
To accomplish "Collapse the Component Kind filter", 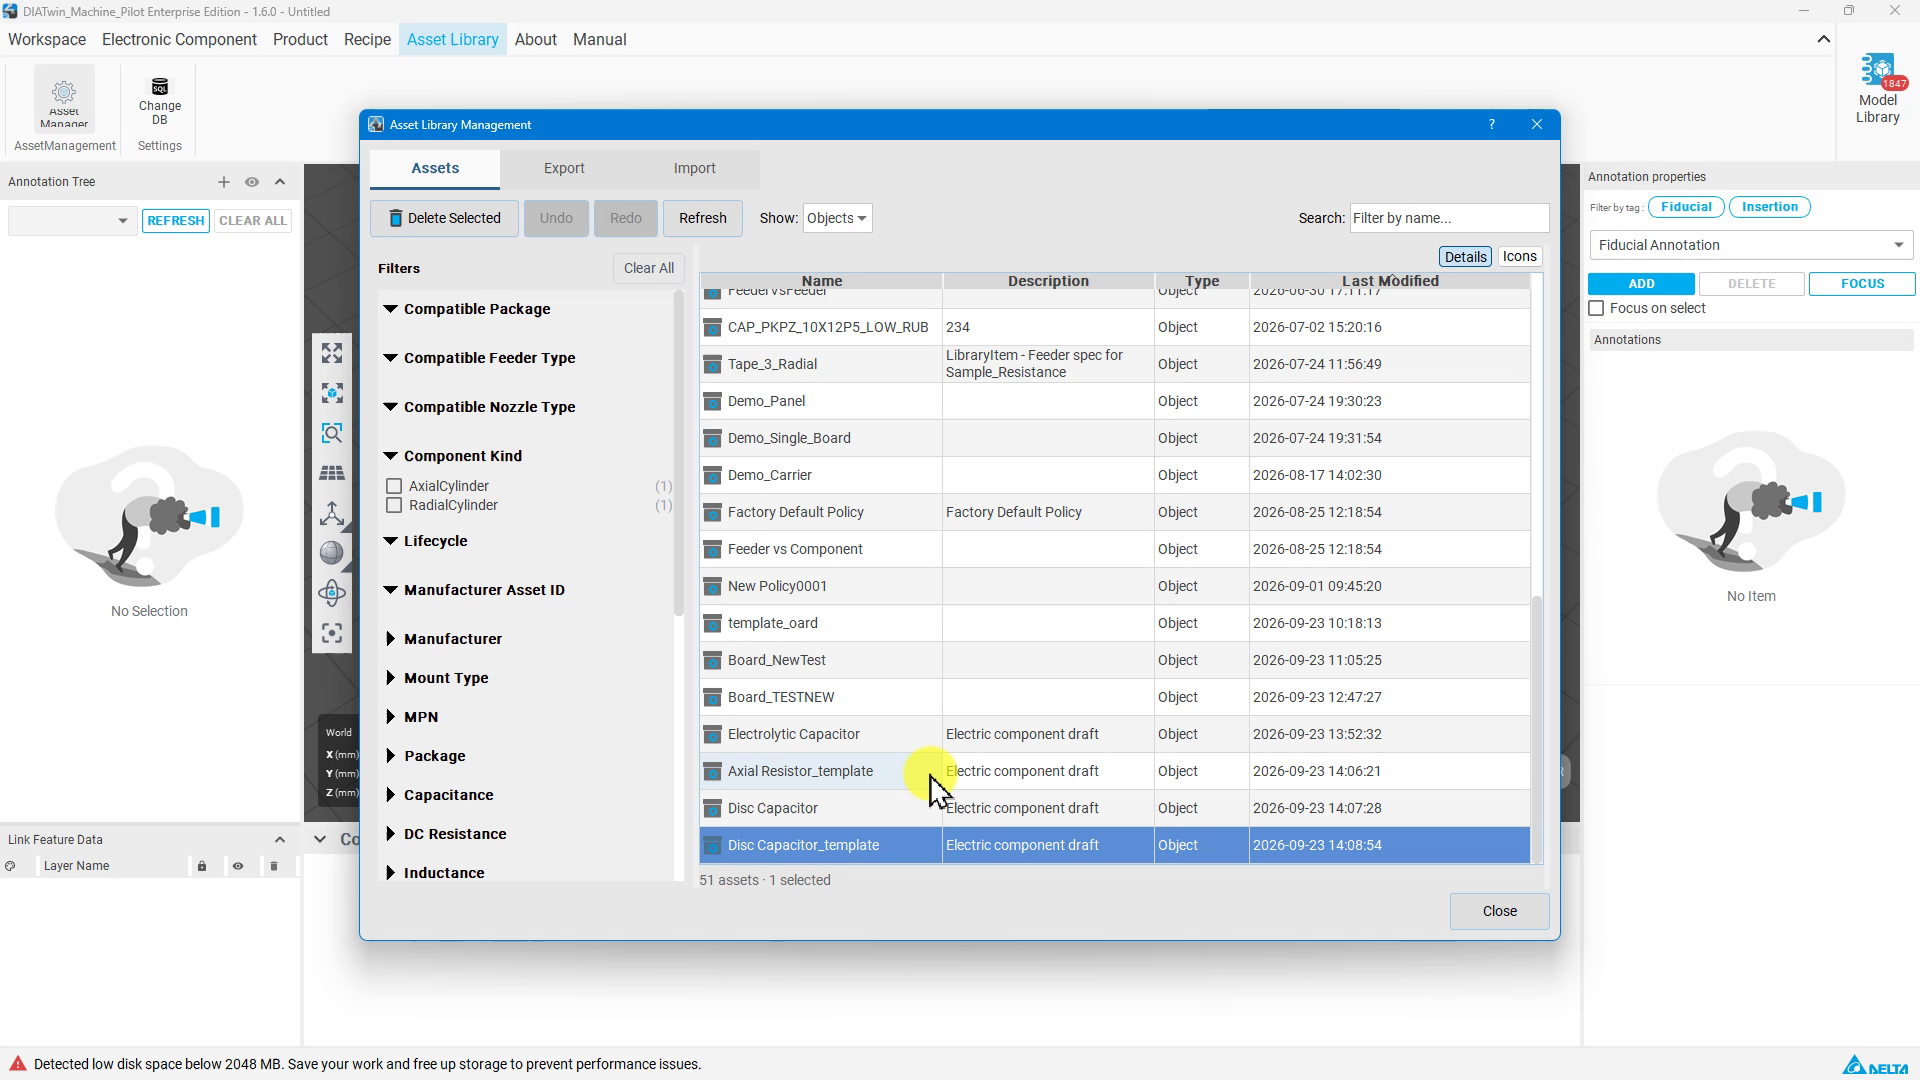I will tap(390, 456).
